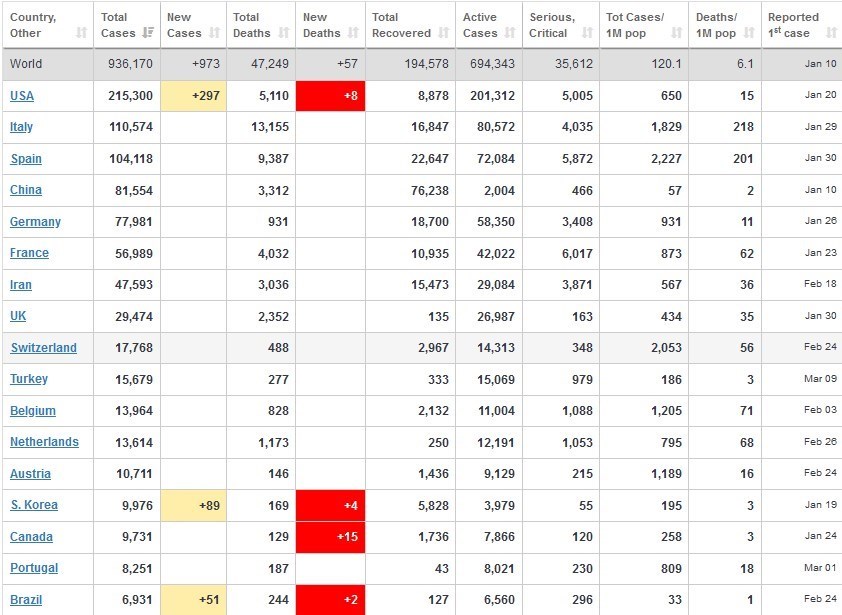Click sort arrows in New Cases header
842x615 pixels.
[x=214, y=33]
